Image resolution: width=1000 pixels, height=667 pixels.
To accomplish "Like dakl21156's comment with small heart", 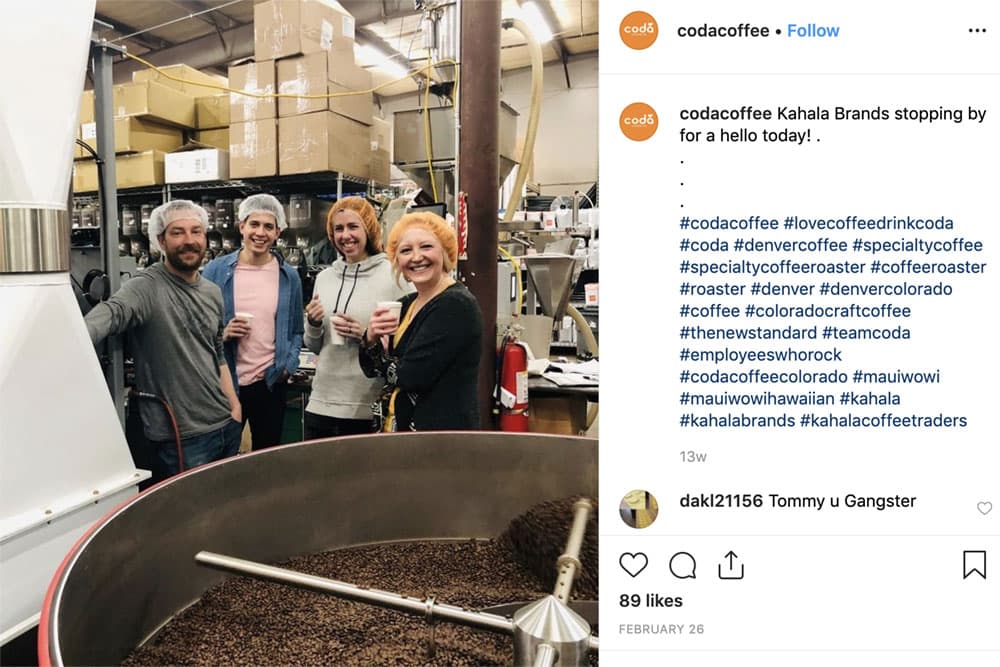I will click(x=985, y=508).
